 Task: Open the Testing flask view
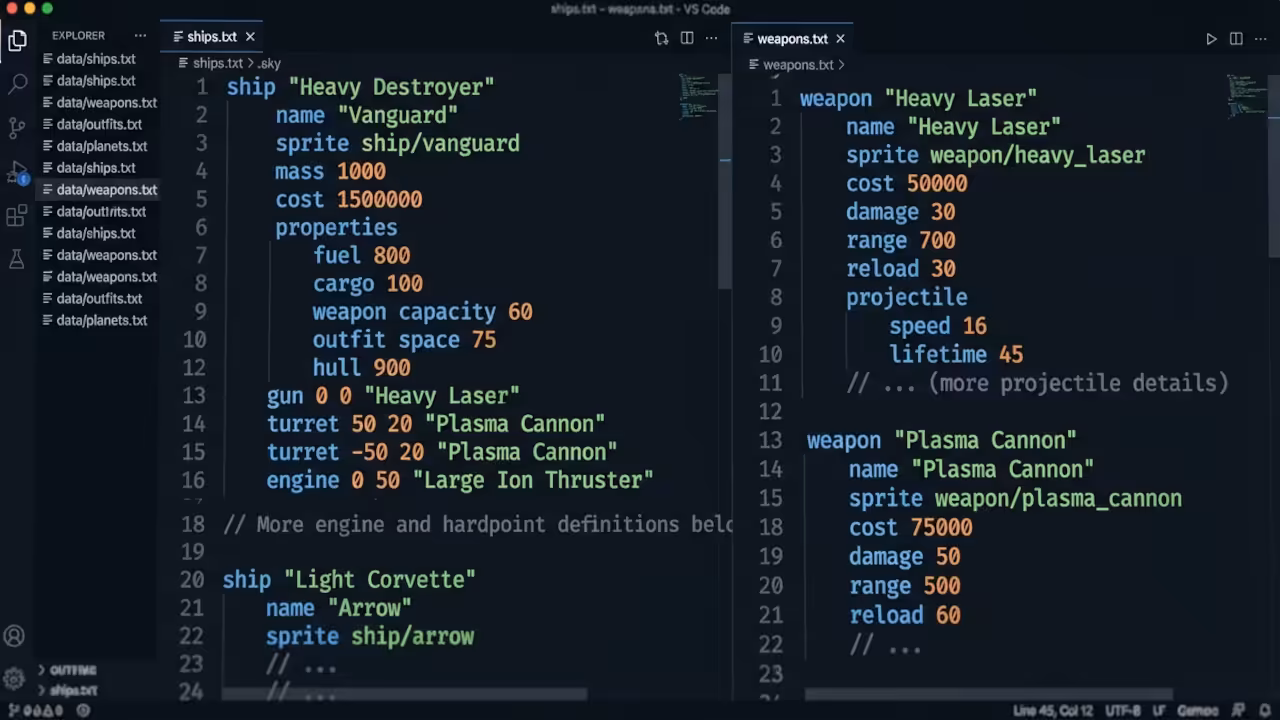pyautogui.click(x=17, y=259)
